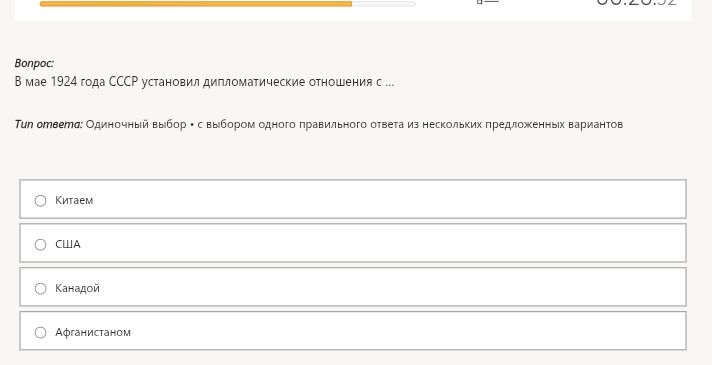Click the countdown timer display

pos(636,3)
